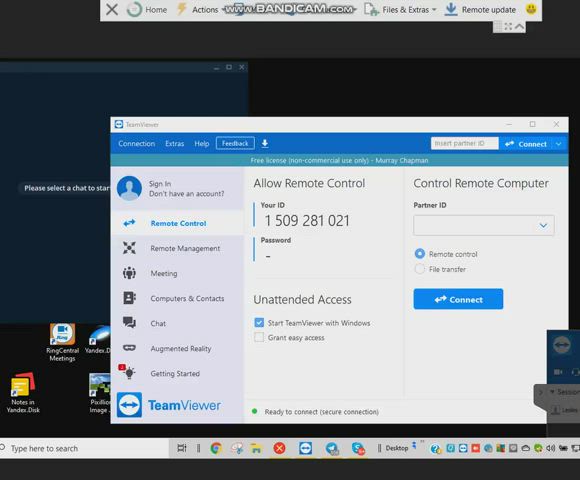The height and width of the screenshot is (480, 580).
Task: Switch to TeamViewer in the taskbar
Action: [x=305, y=448]
